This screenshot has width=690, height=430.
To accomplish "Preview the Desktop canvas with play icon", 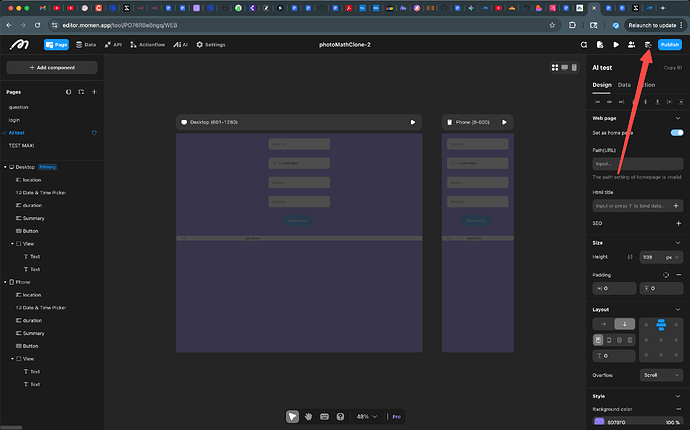I will pyautogui.click(x=412, y=123).
